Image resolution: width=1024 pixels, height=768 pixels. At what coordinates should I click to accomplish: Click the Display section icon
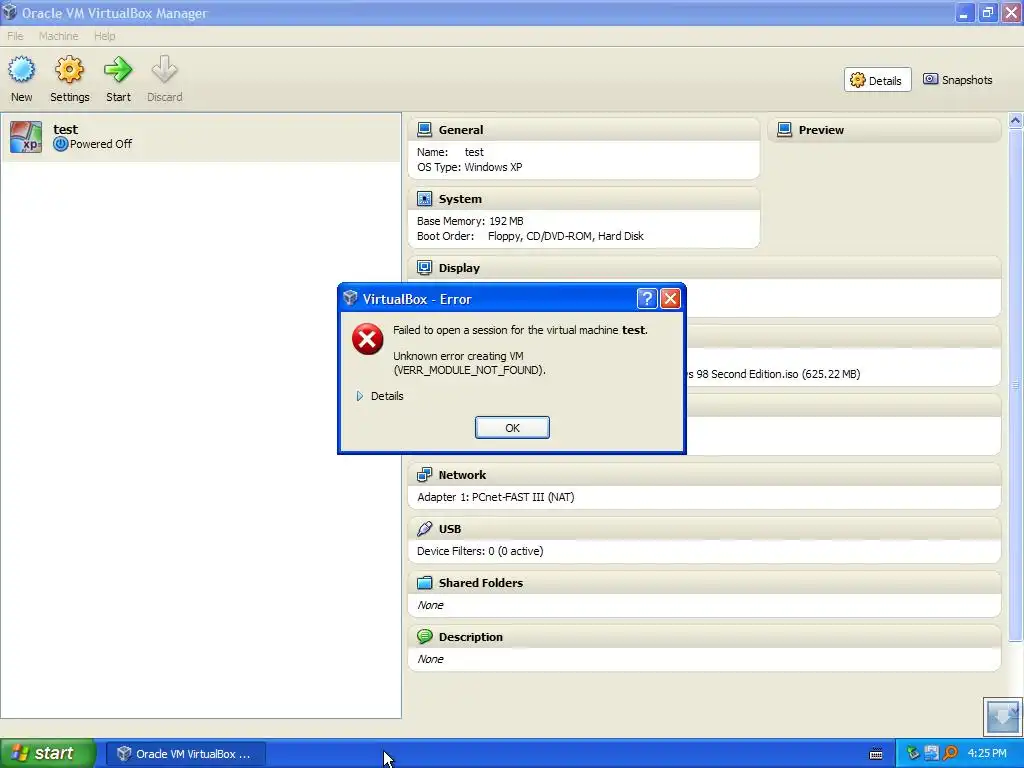point(424,268)
